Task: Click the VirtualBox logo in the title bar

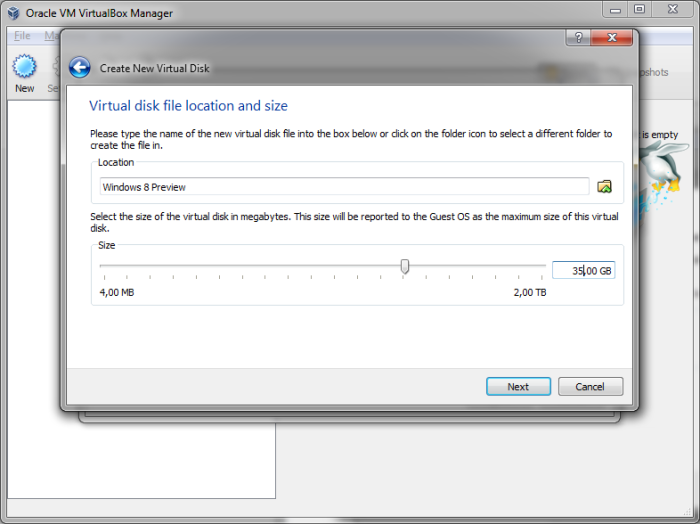Action: pyautogui.click(x=13, y=13)
